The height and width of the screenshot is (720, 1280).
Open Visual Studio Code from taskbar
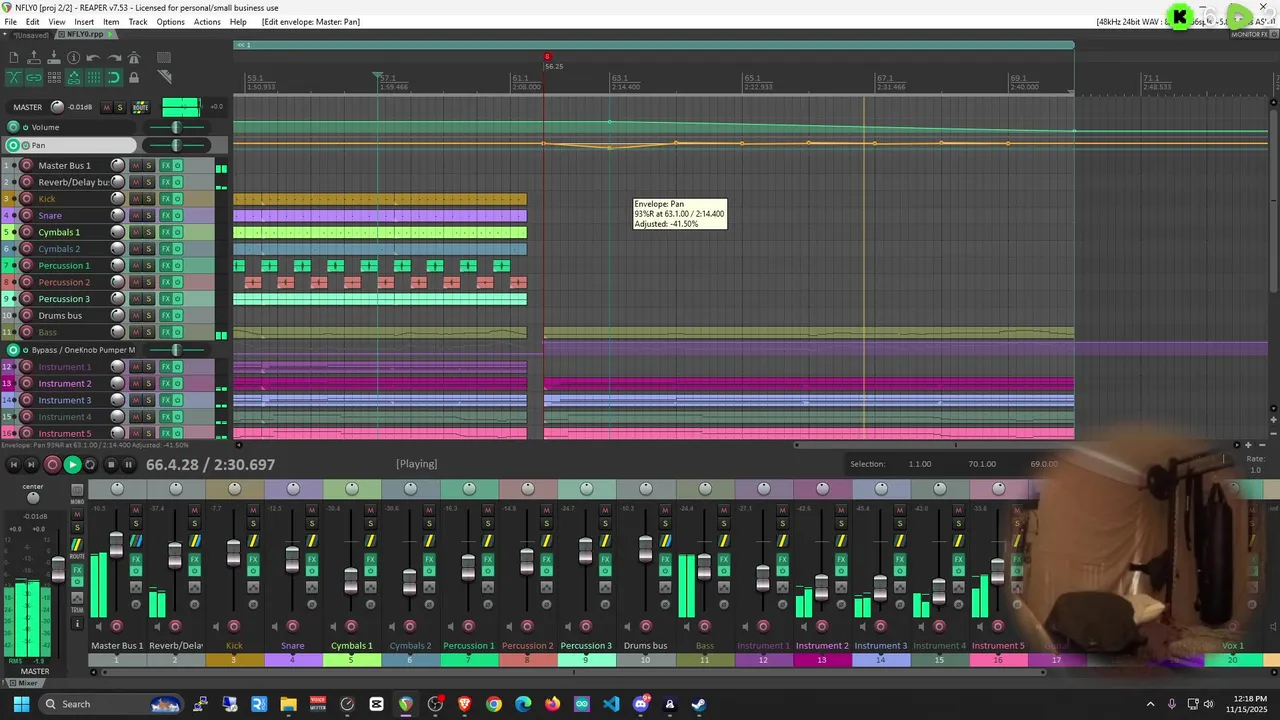coord(611,704)
